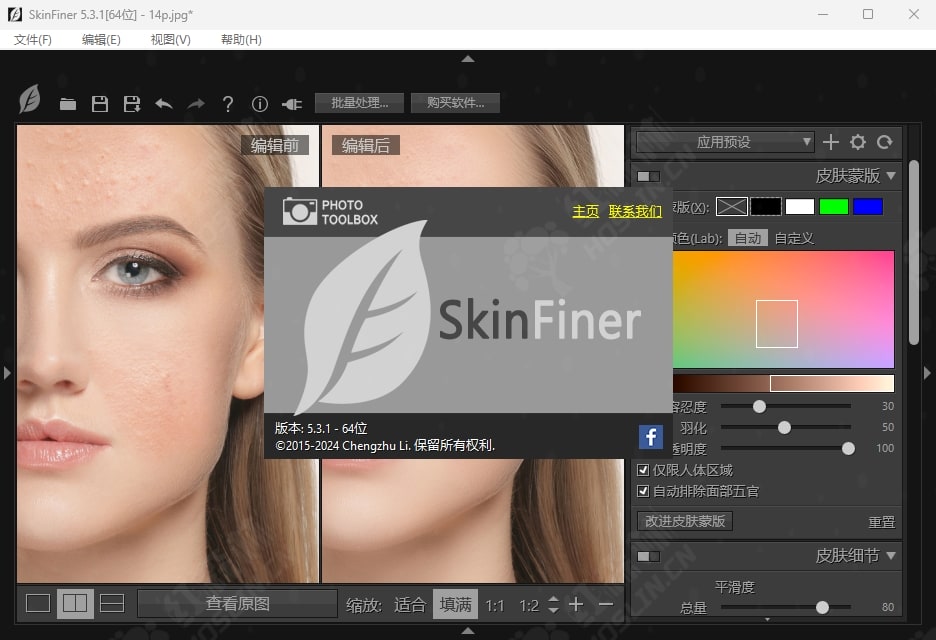Viewport: 936px width, 640px height.
Task: Reset all with the circular arrow icon
Action: 885,142
